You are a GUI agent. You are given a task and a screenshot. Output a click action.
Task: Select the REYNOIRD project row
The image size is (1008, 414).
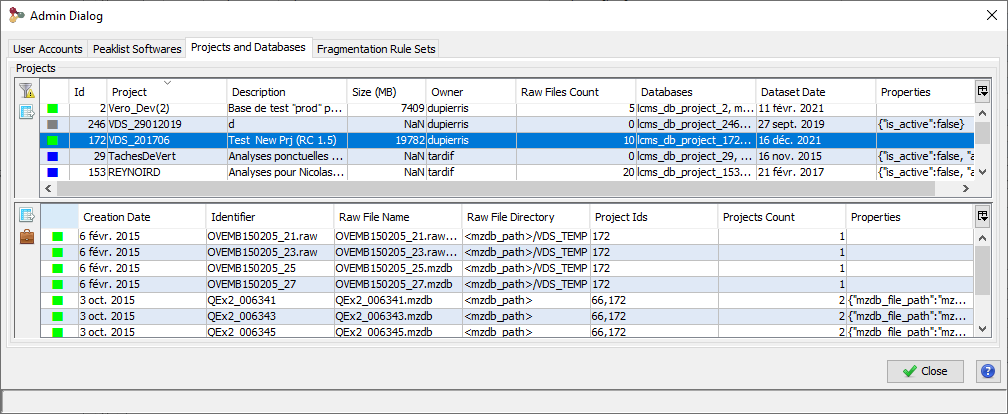[507, 172]
